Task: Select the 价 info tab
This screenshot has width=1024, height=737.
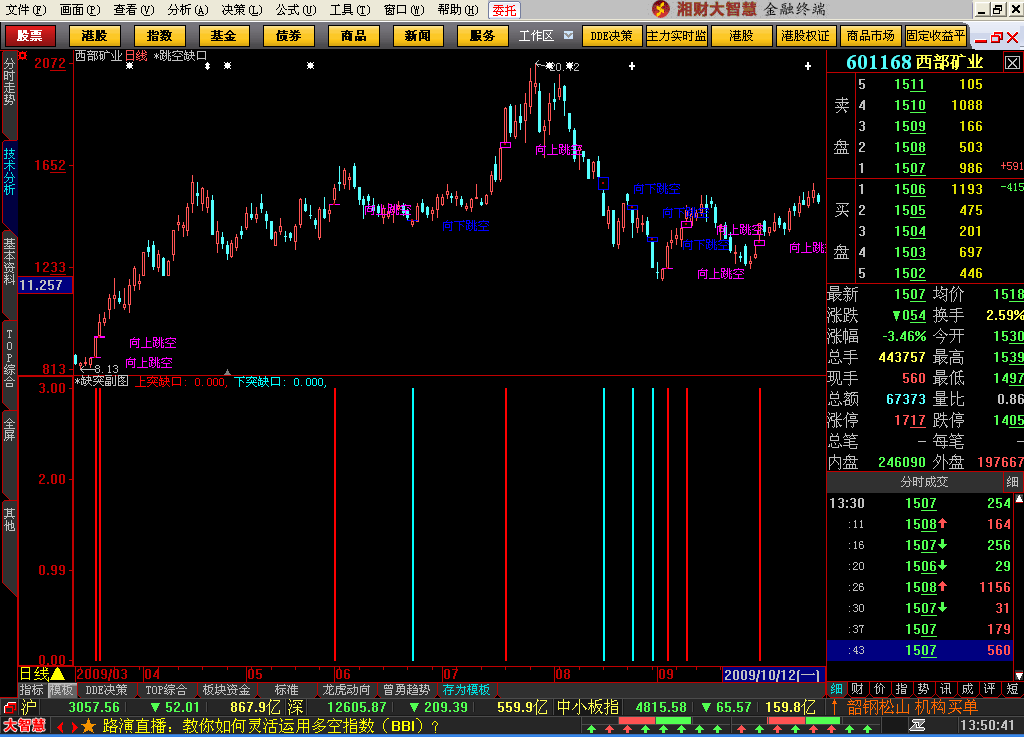Action: tap(880, 689)
